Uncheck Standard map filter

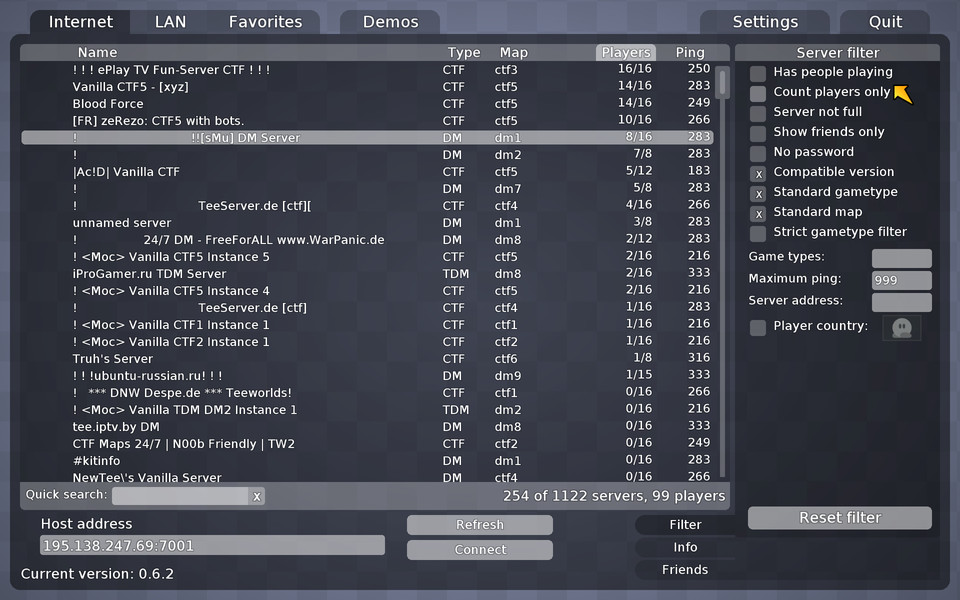coord(758,214)
